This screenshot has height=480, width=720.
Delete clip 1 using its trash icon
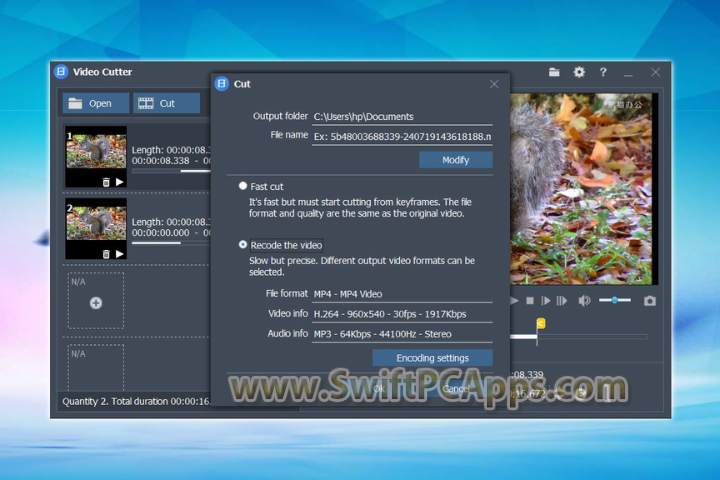tap(106, 182)
